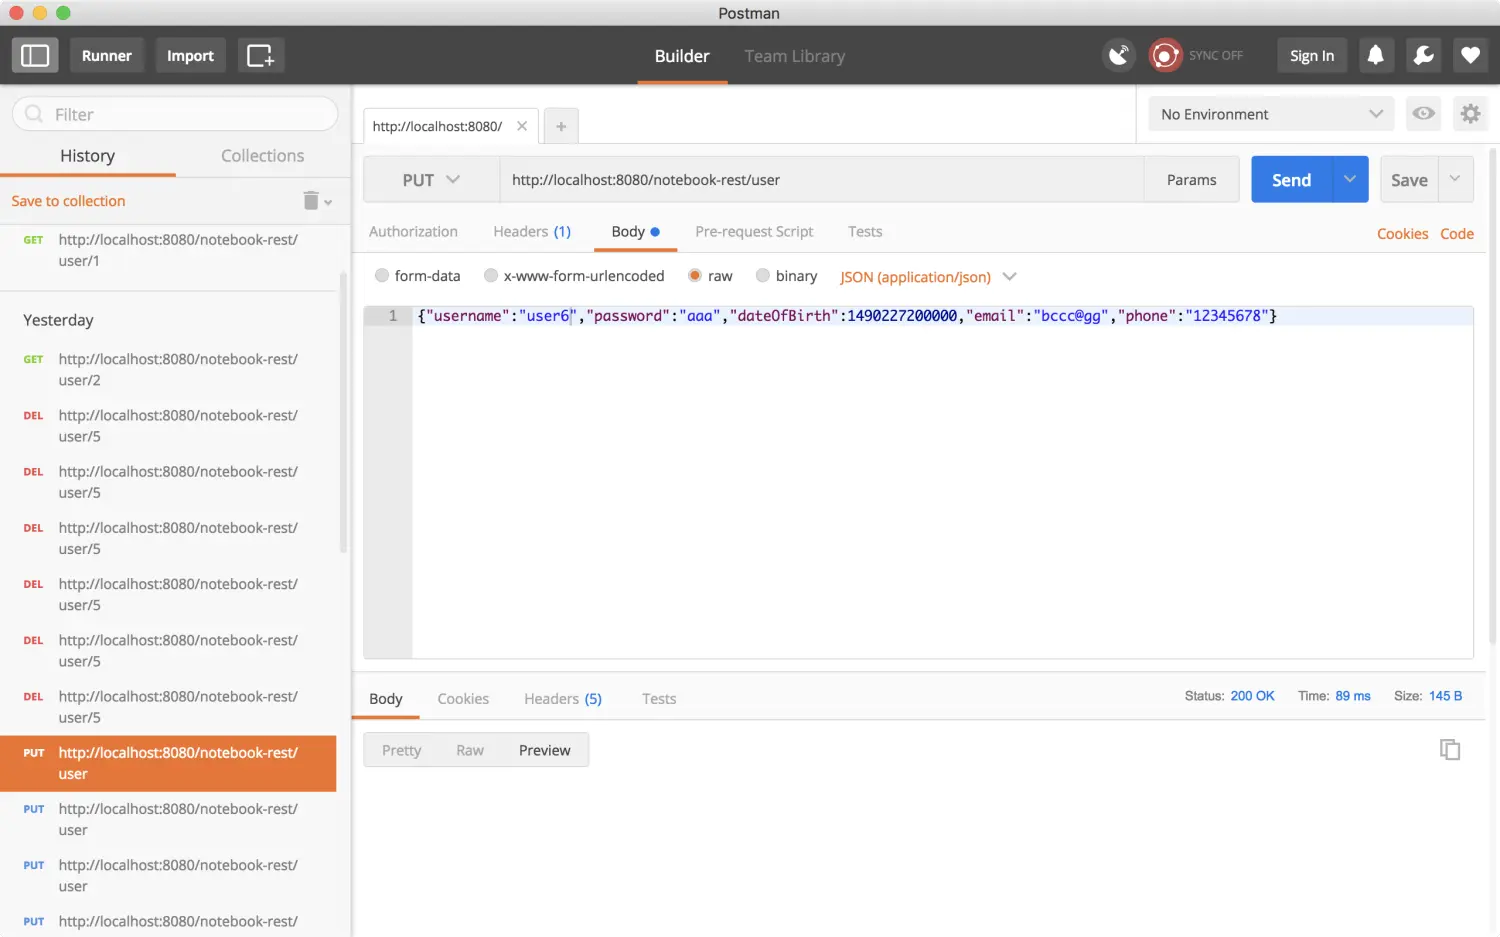Click the Import button
1500x937 pixels.
click(x=190, y=56)
